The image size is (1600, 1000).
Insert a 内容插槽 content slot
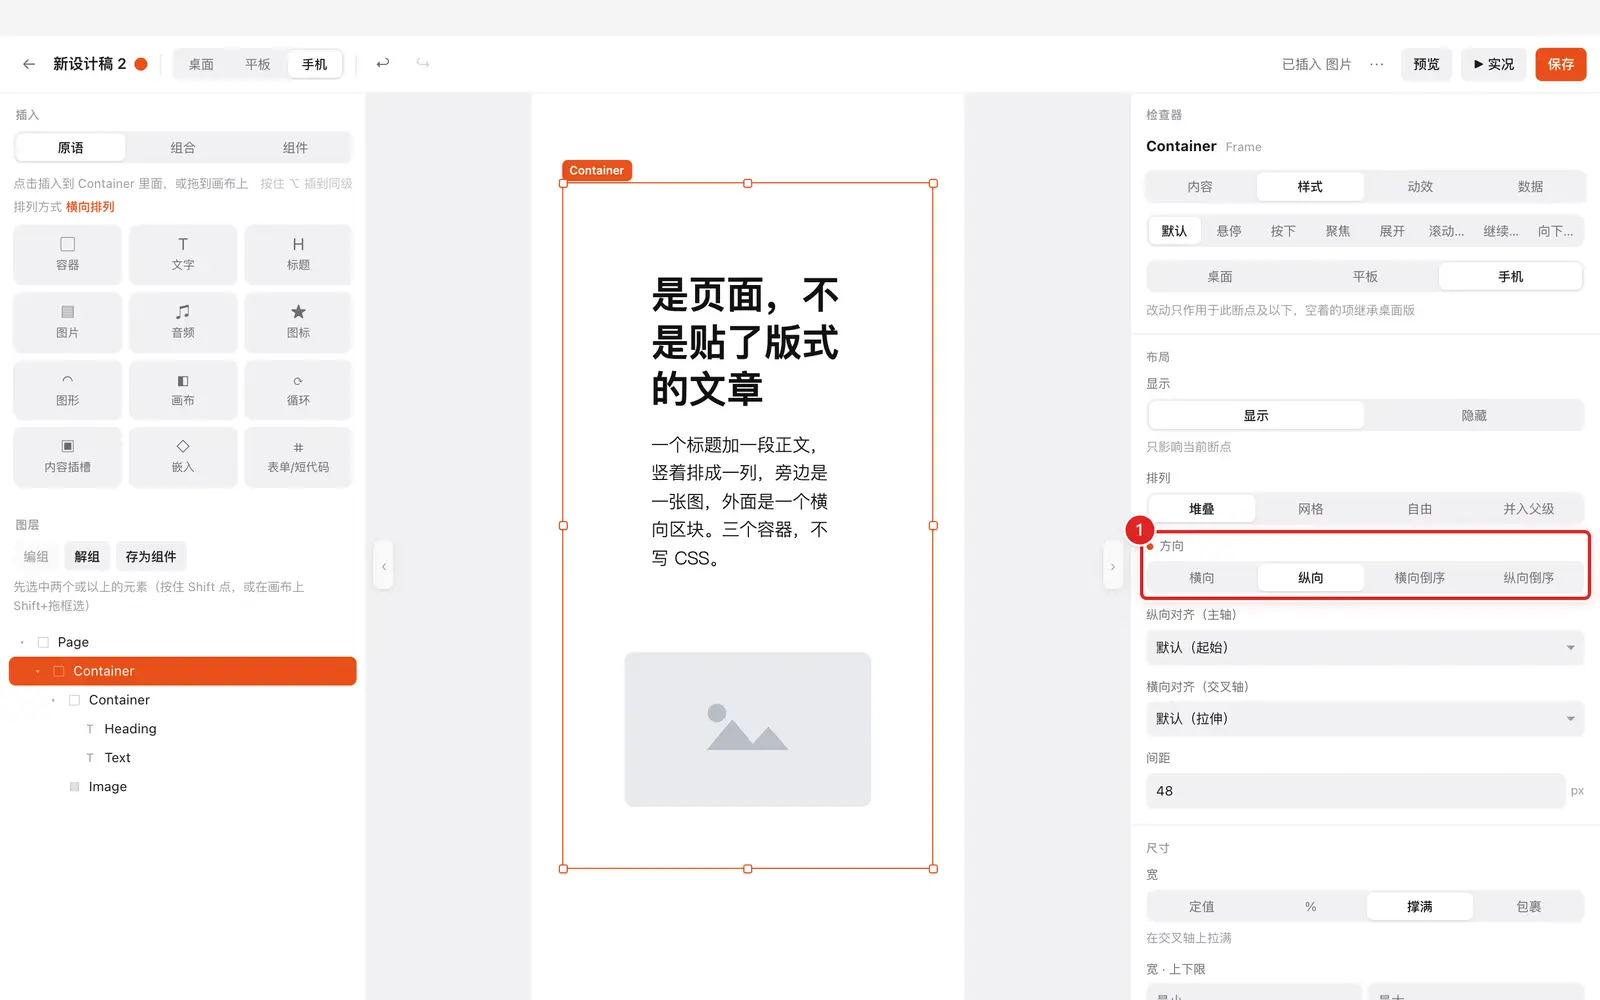click(68, 457)
